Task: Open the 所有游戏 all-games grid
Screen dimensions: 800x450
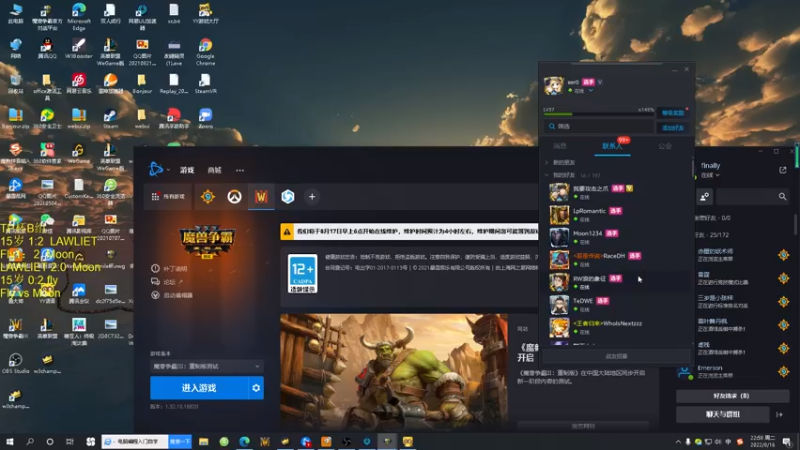Action: click(168, 196)
